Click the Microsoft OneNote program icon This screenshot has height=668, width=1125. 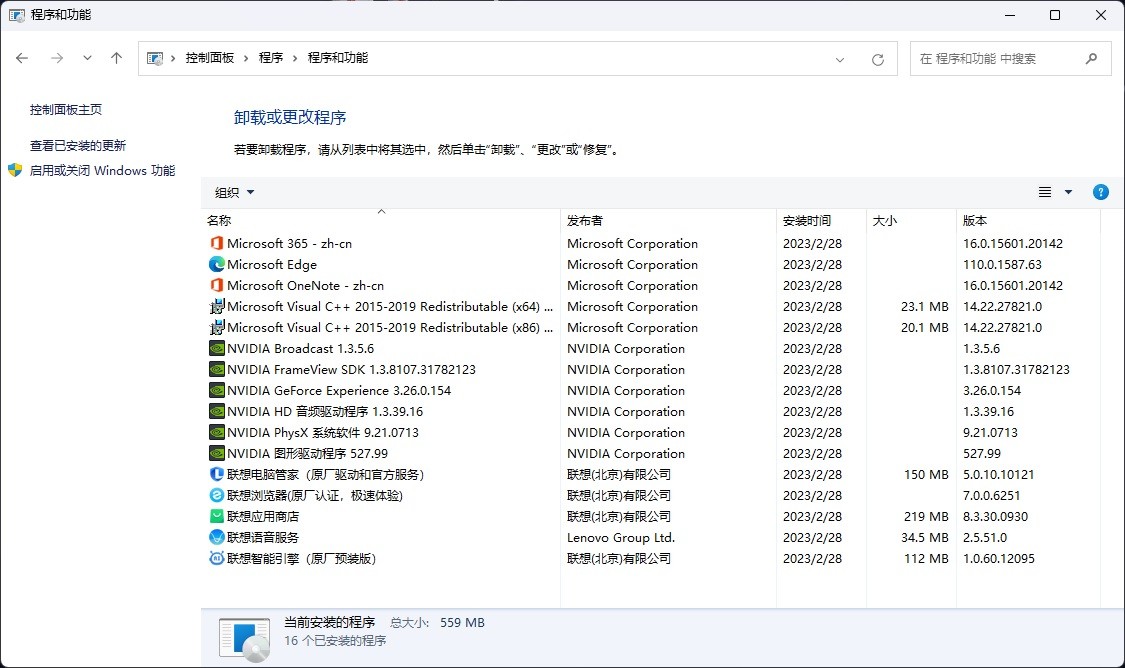pyautogui.click(x=216, y=285)
